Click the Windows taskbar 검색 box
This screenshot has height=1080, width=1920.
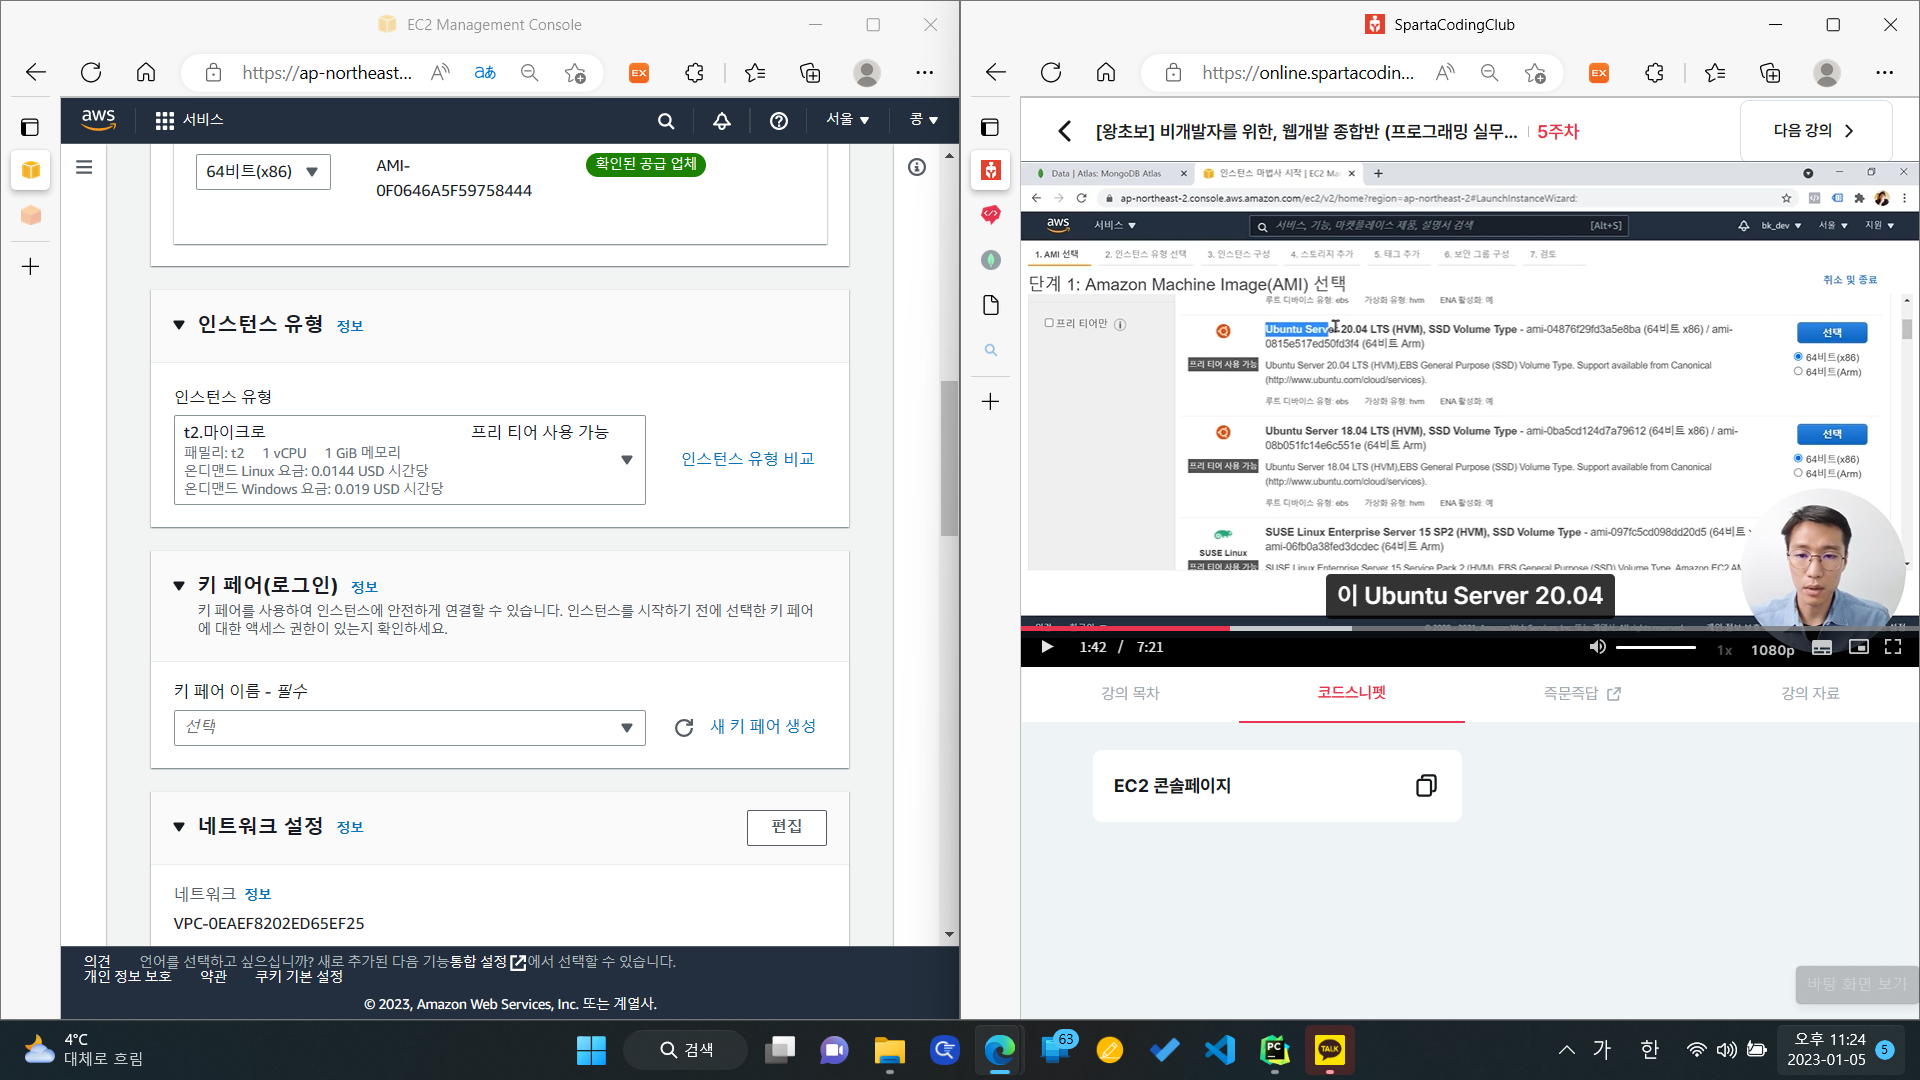(x=687, y=1050)
